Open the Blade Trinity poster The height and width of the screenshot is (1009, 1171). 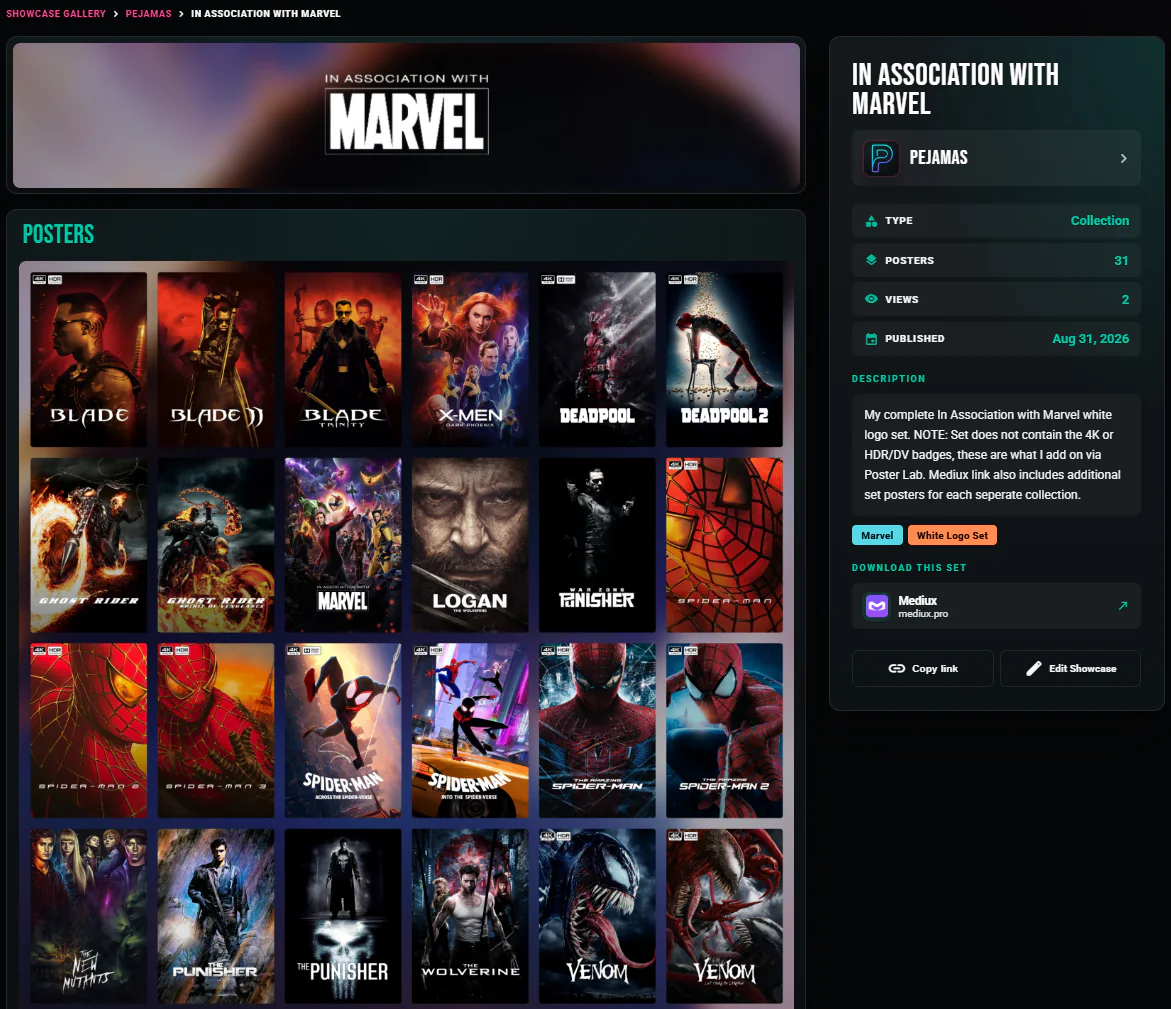(343, 359)
